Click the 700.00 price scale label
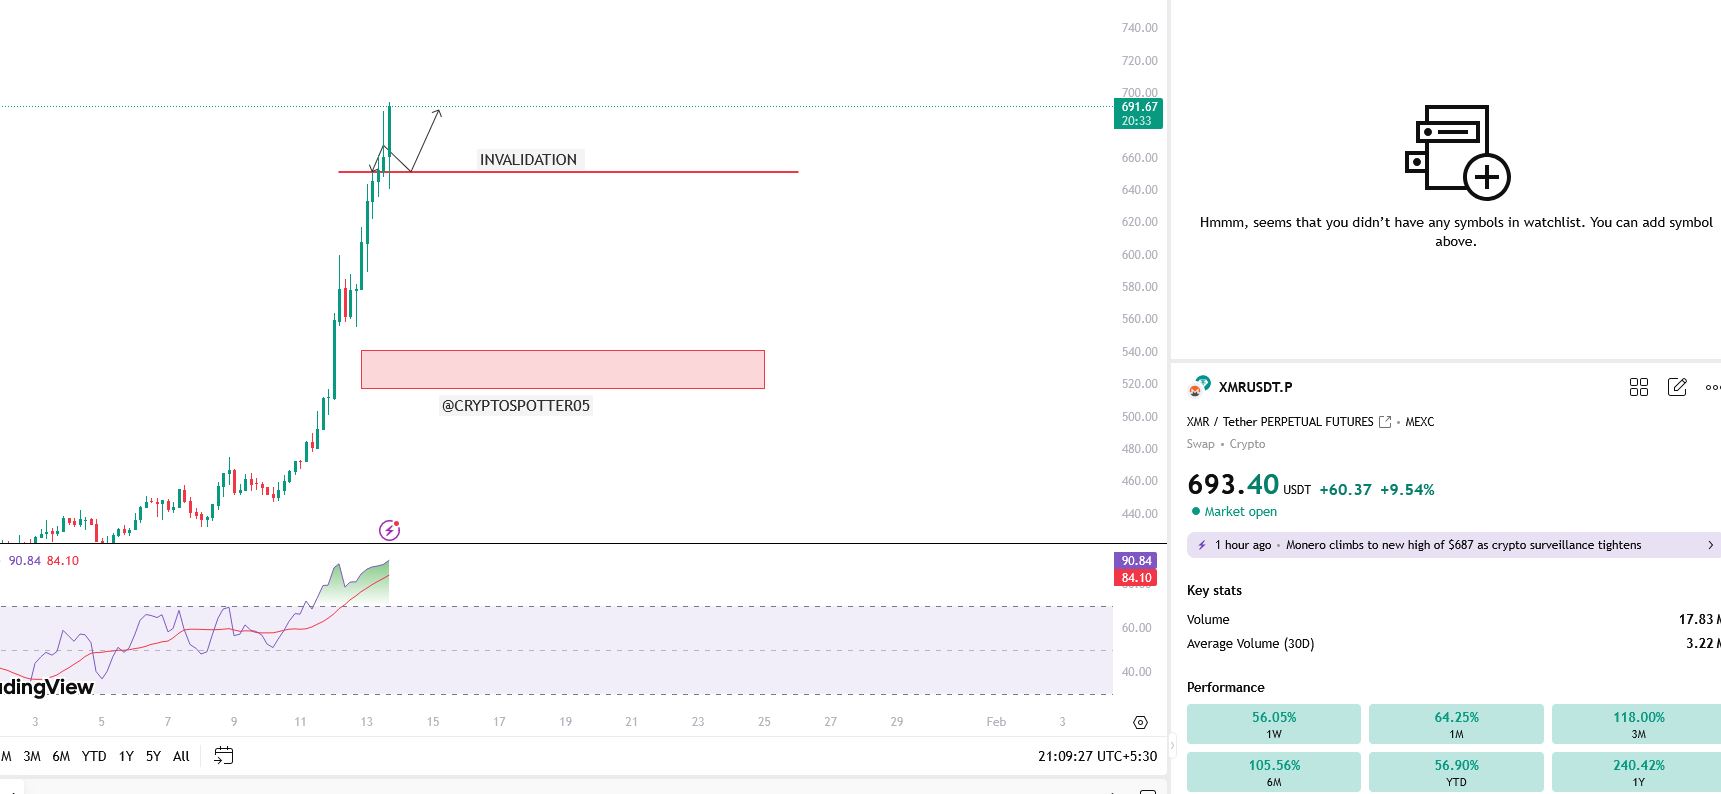The image size is (1721, 794). click(1139, 93)
